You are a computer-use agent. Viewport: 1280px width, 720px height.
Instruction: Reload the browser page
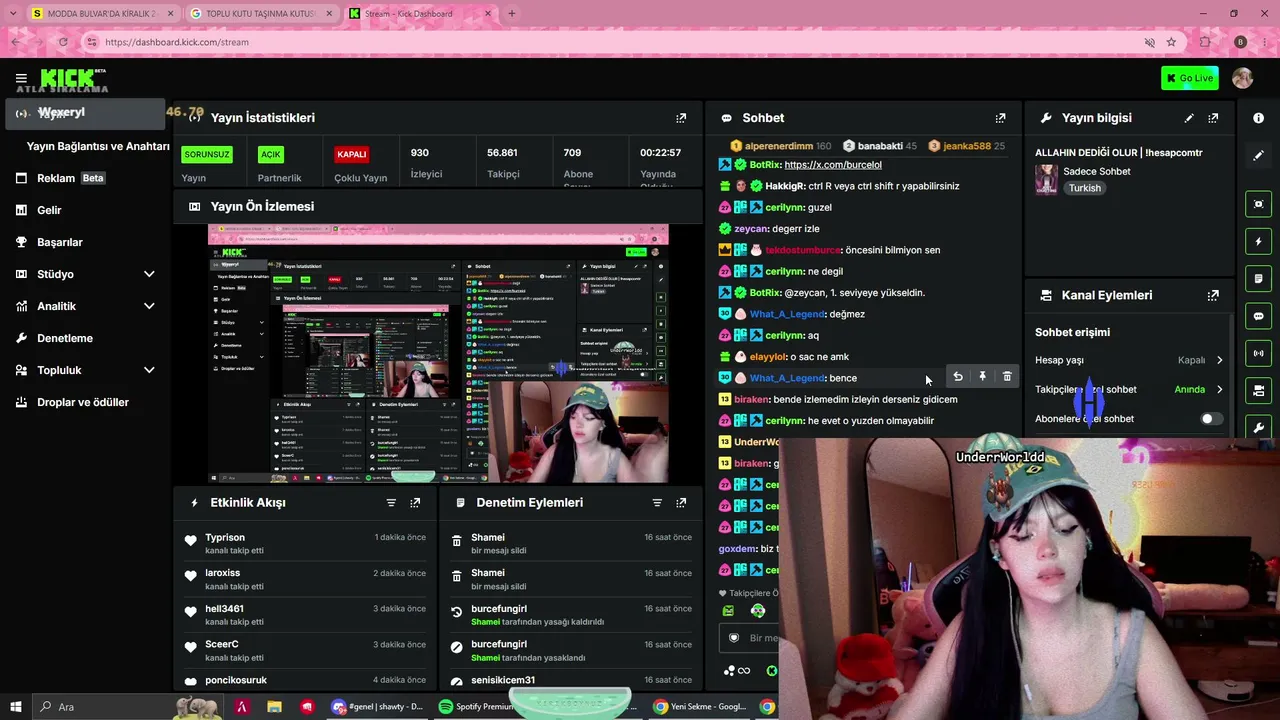pyautogui.click(x=62, y=42)
